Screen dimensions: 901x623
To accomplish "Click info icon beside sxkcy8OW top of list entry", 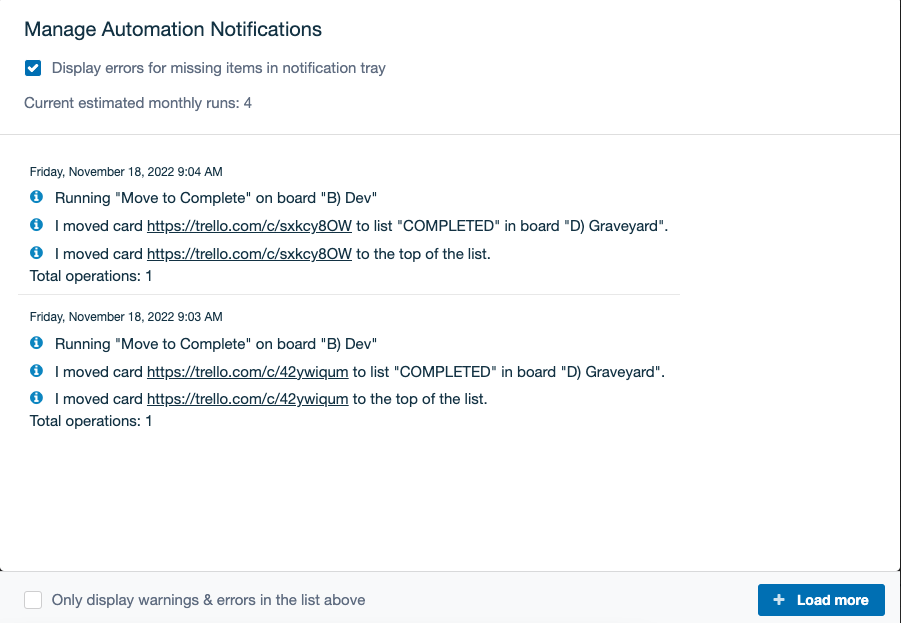I will click(x=36, y=253).
